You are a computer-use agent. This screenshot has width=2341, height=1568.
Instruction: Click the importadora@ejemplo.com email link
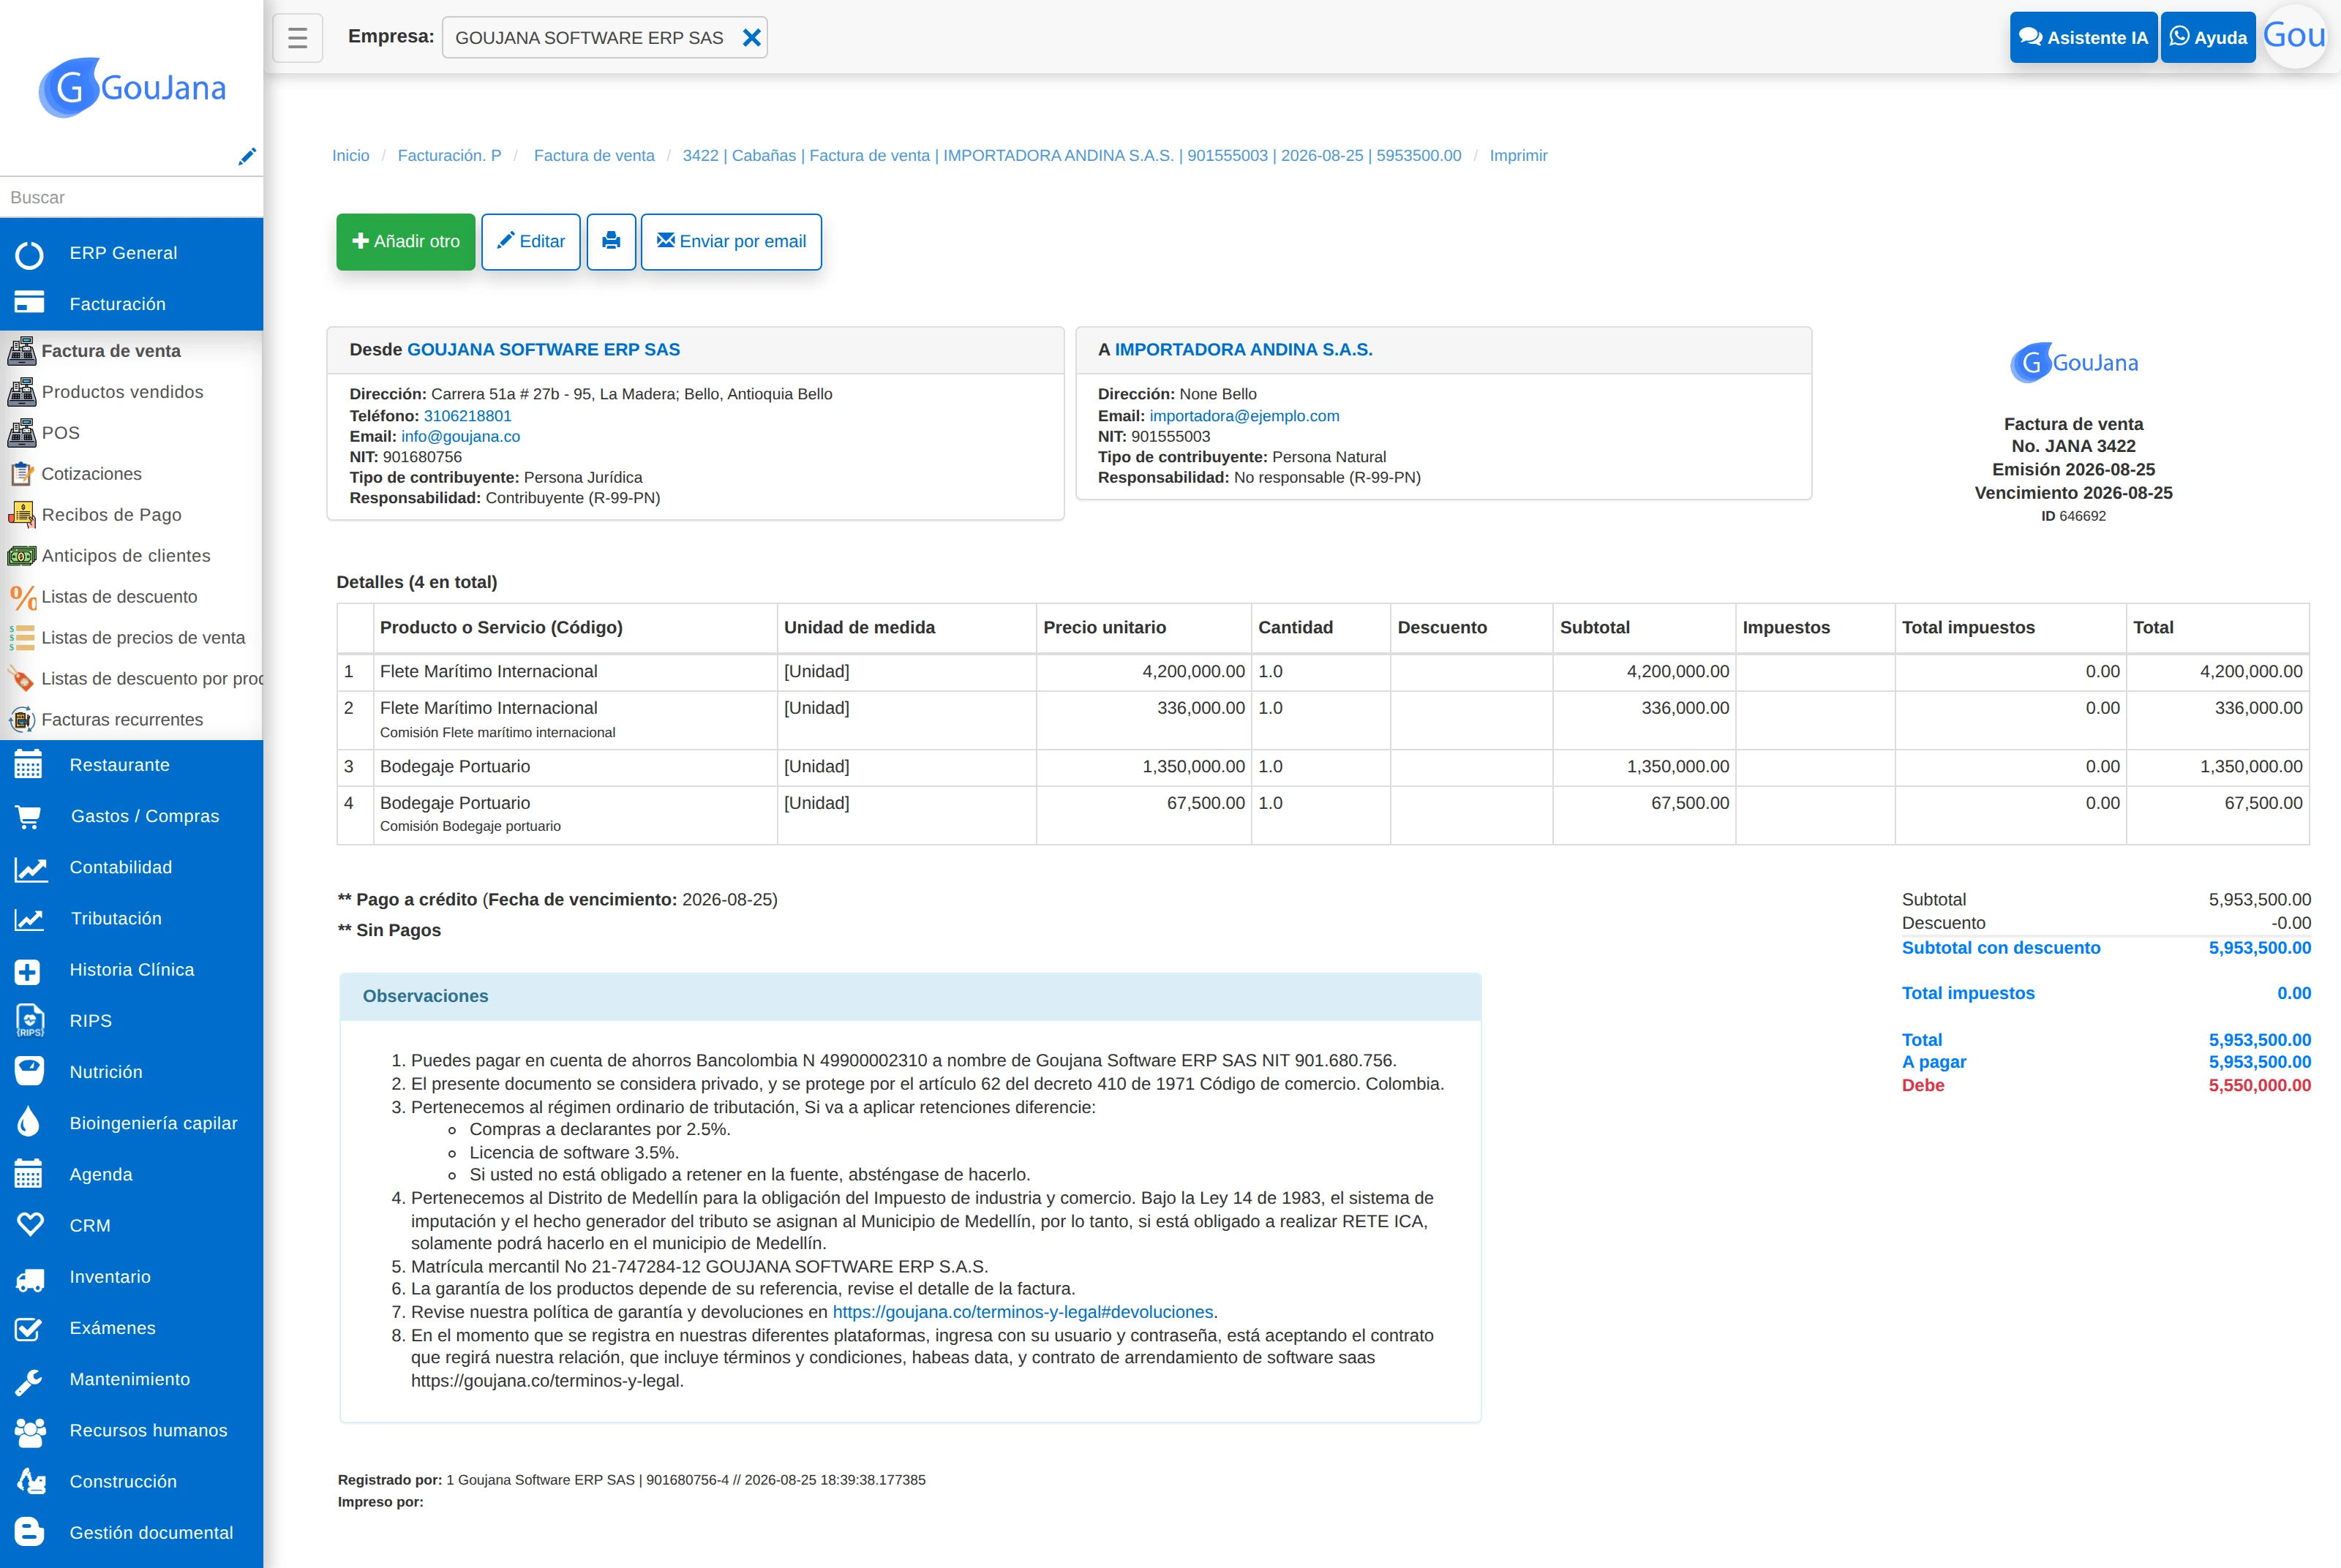coord(1244,416)
